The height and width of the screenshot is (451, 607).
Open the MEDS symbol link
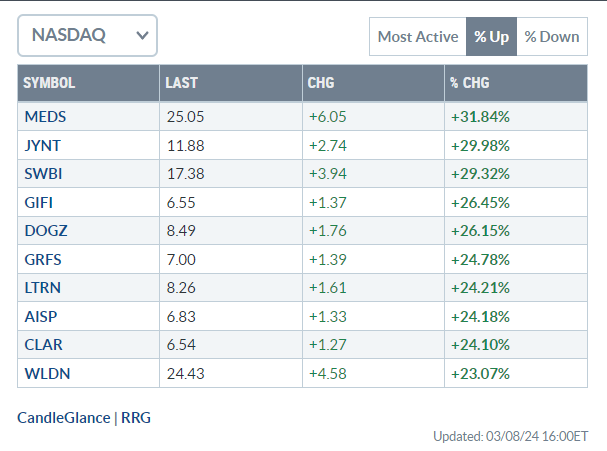tap(45, 116)
